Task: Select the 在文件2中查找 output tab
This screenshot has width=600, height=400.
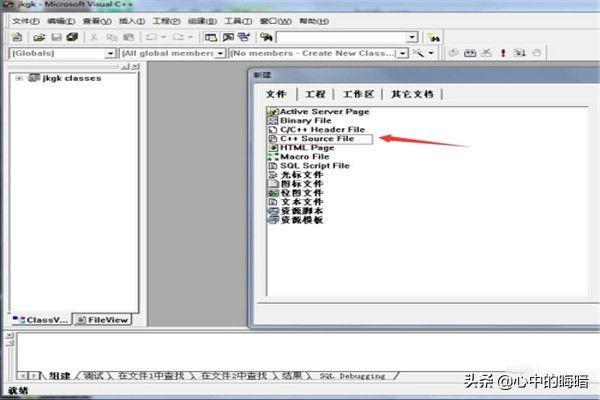Action: click(x=233, y=376)
